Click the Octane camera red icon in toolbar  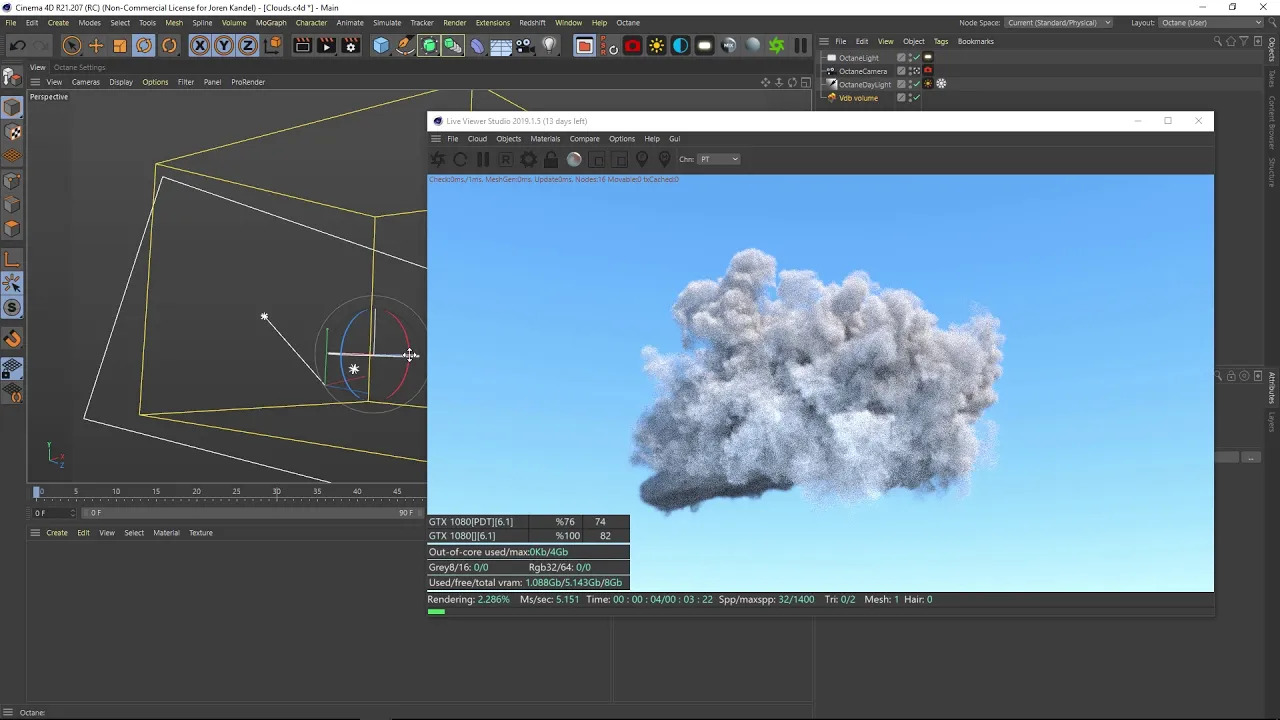click(632, 45)
